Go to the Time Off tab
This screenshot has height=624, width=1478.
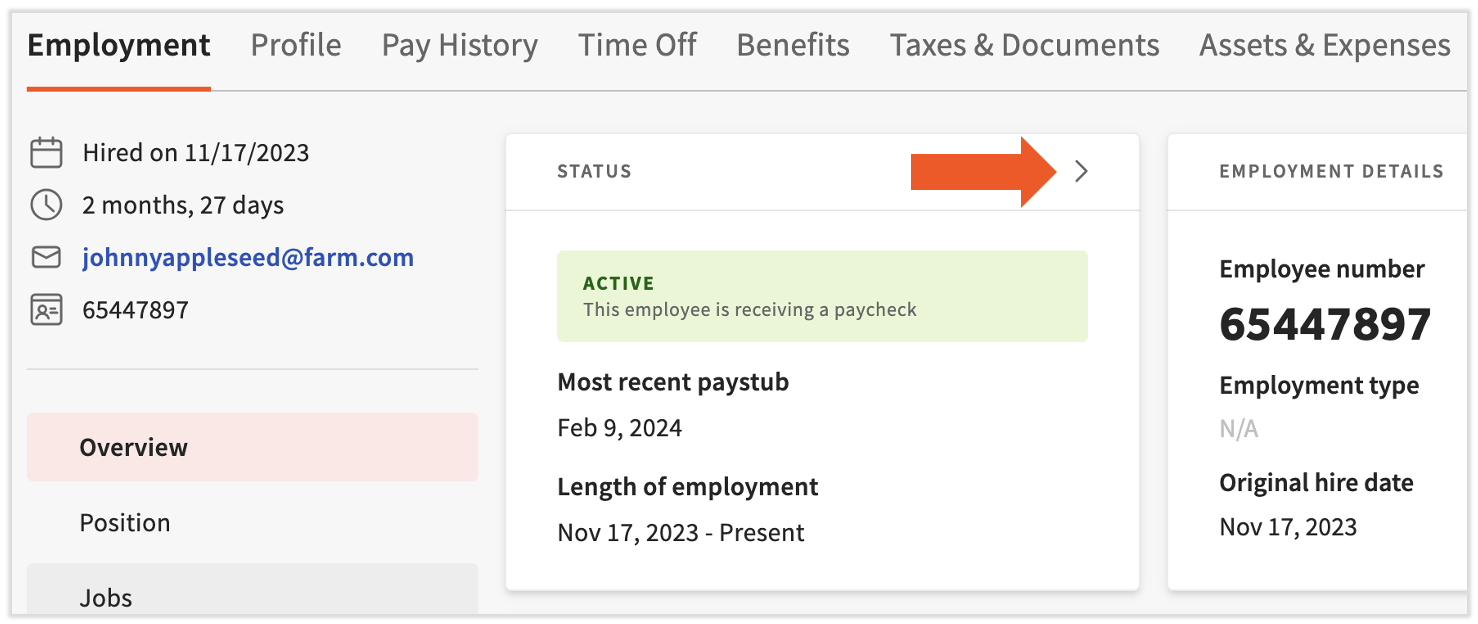(x=637, y=46)
